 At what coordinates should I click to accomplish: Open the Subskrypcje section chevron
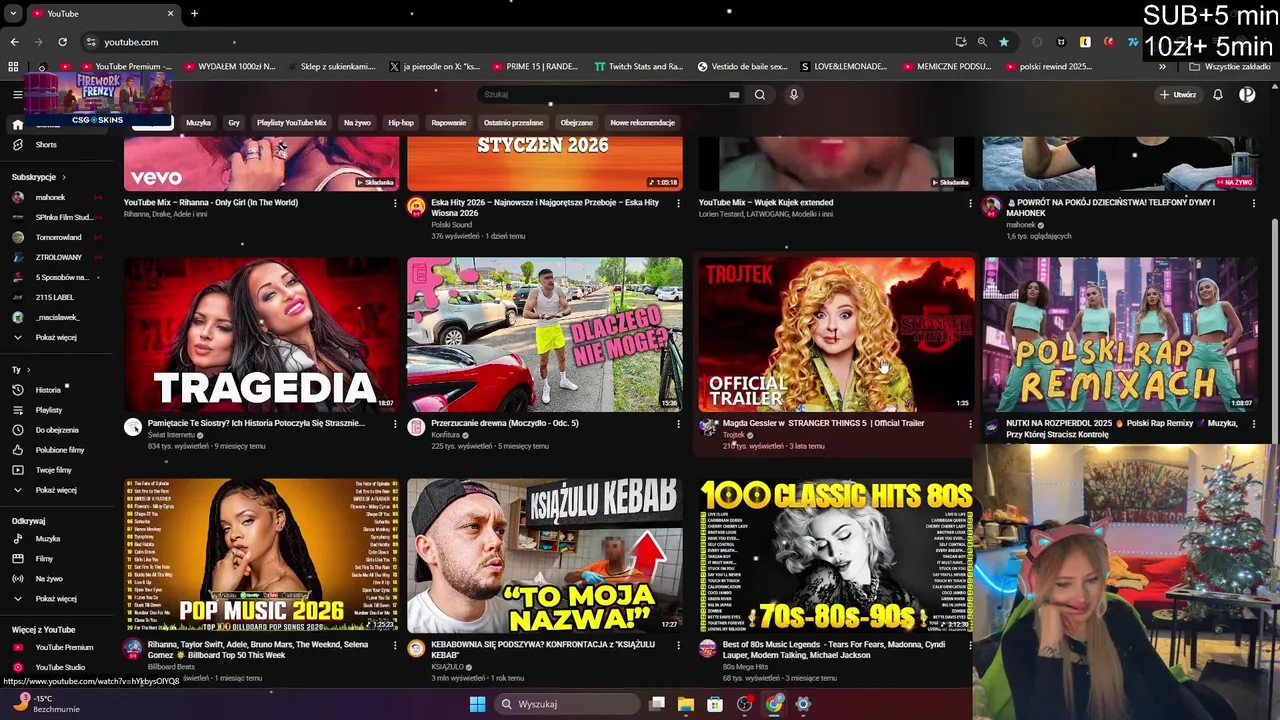[66, 177]
